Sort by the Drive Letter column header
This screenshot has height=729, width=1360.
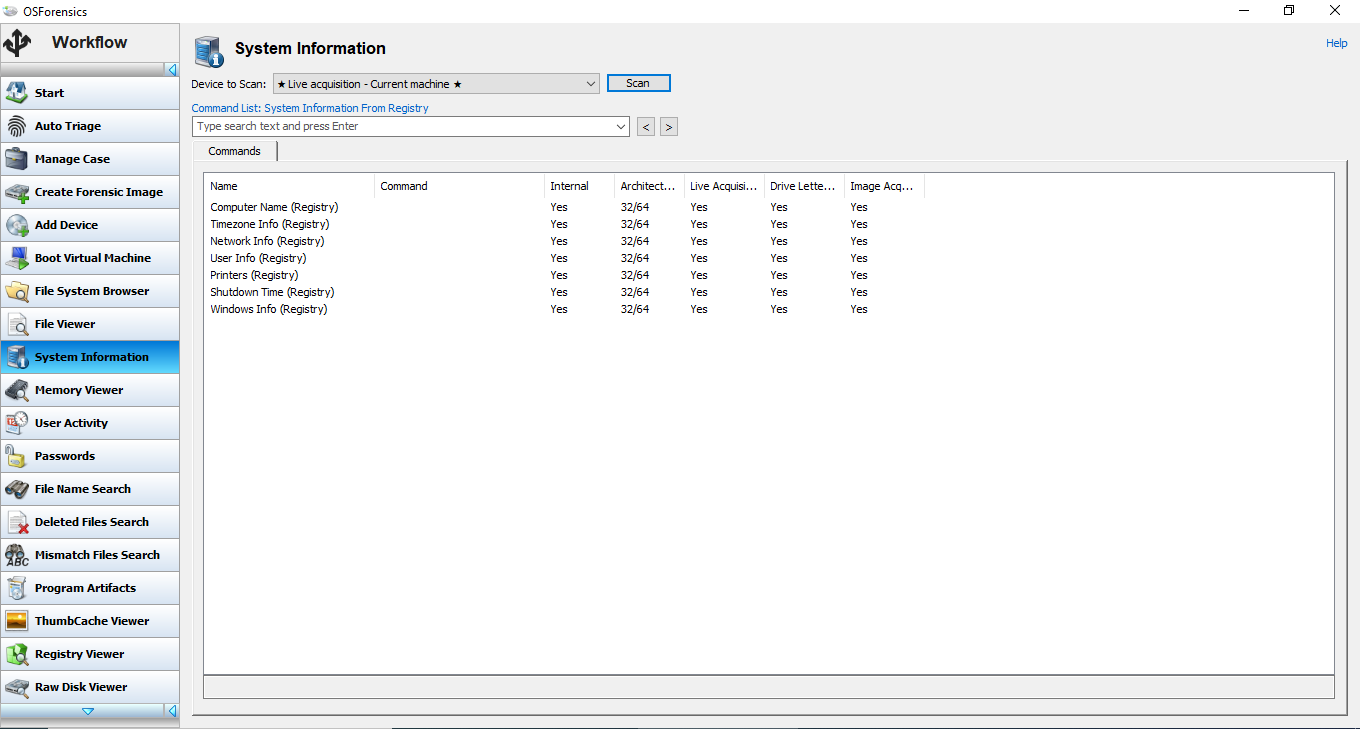804,186
